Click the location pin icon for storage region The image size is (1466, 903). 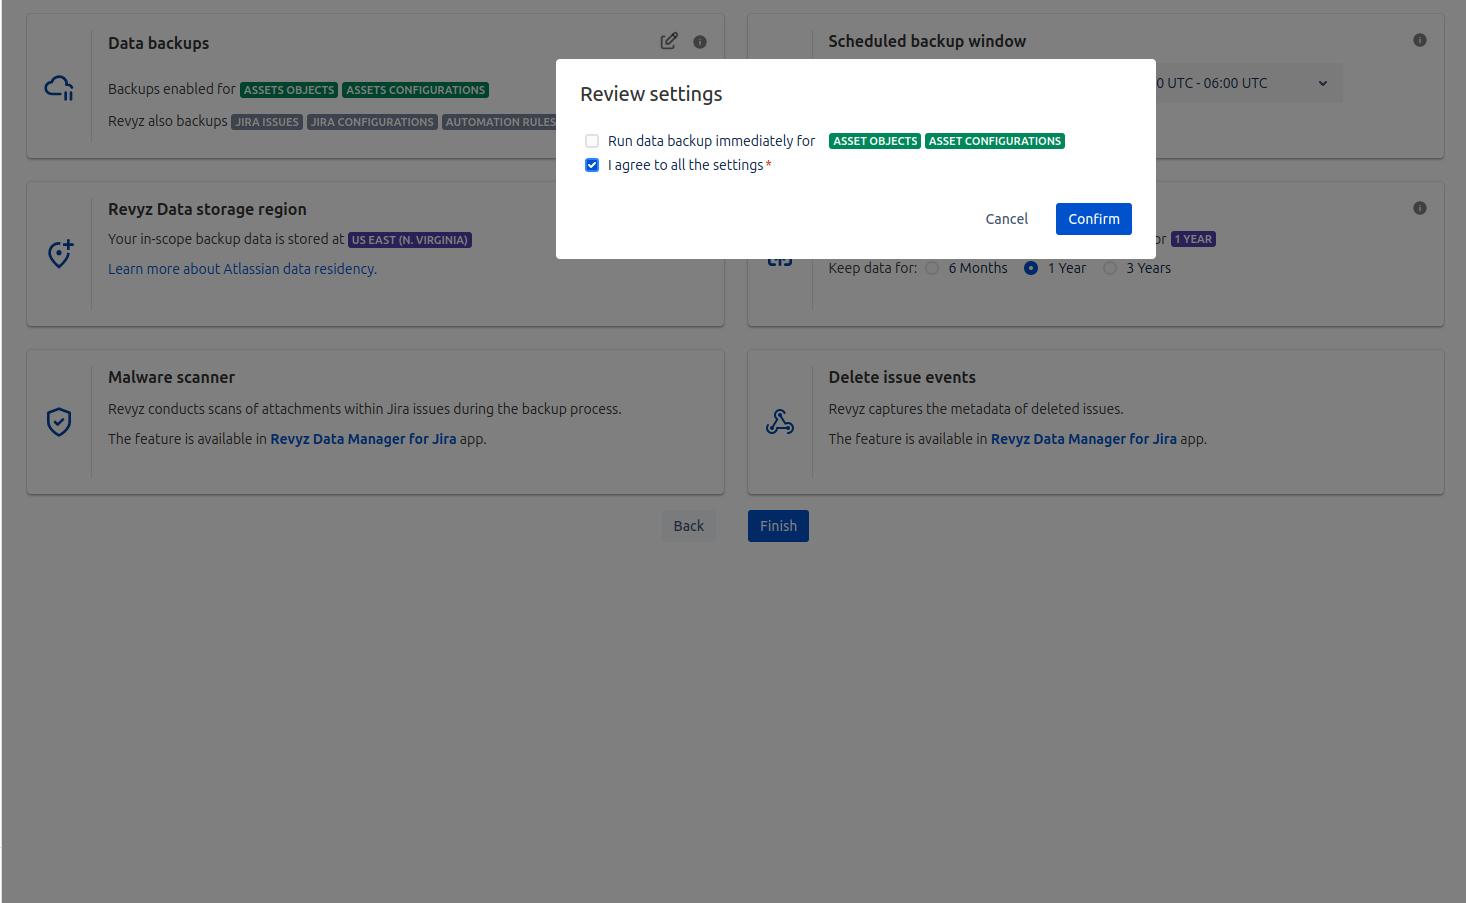tap(60, 253)
